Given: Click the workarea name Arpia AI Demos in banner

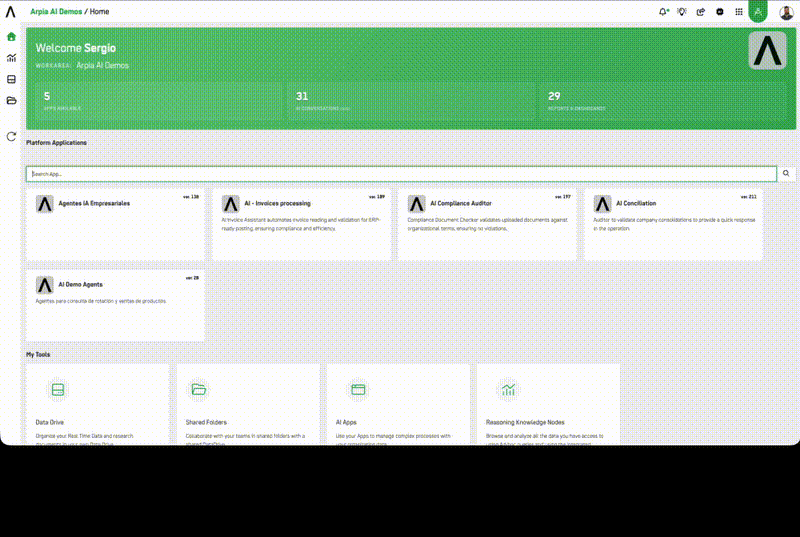Looking at the screenshot, I should click(103, 65).
